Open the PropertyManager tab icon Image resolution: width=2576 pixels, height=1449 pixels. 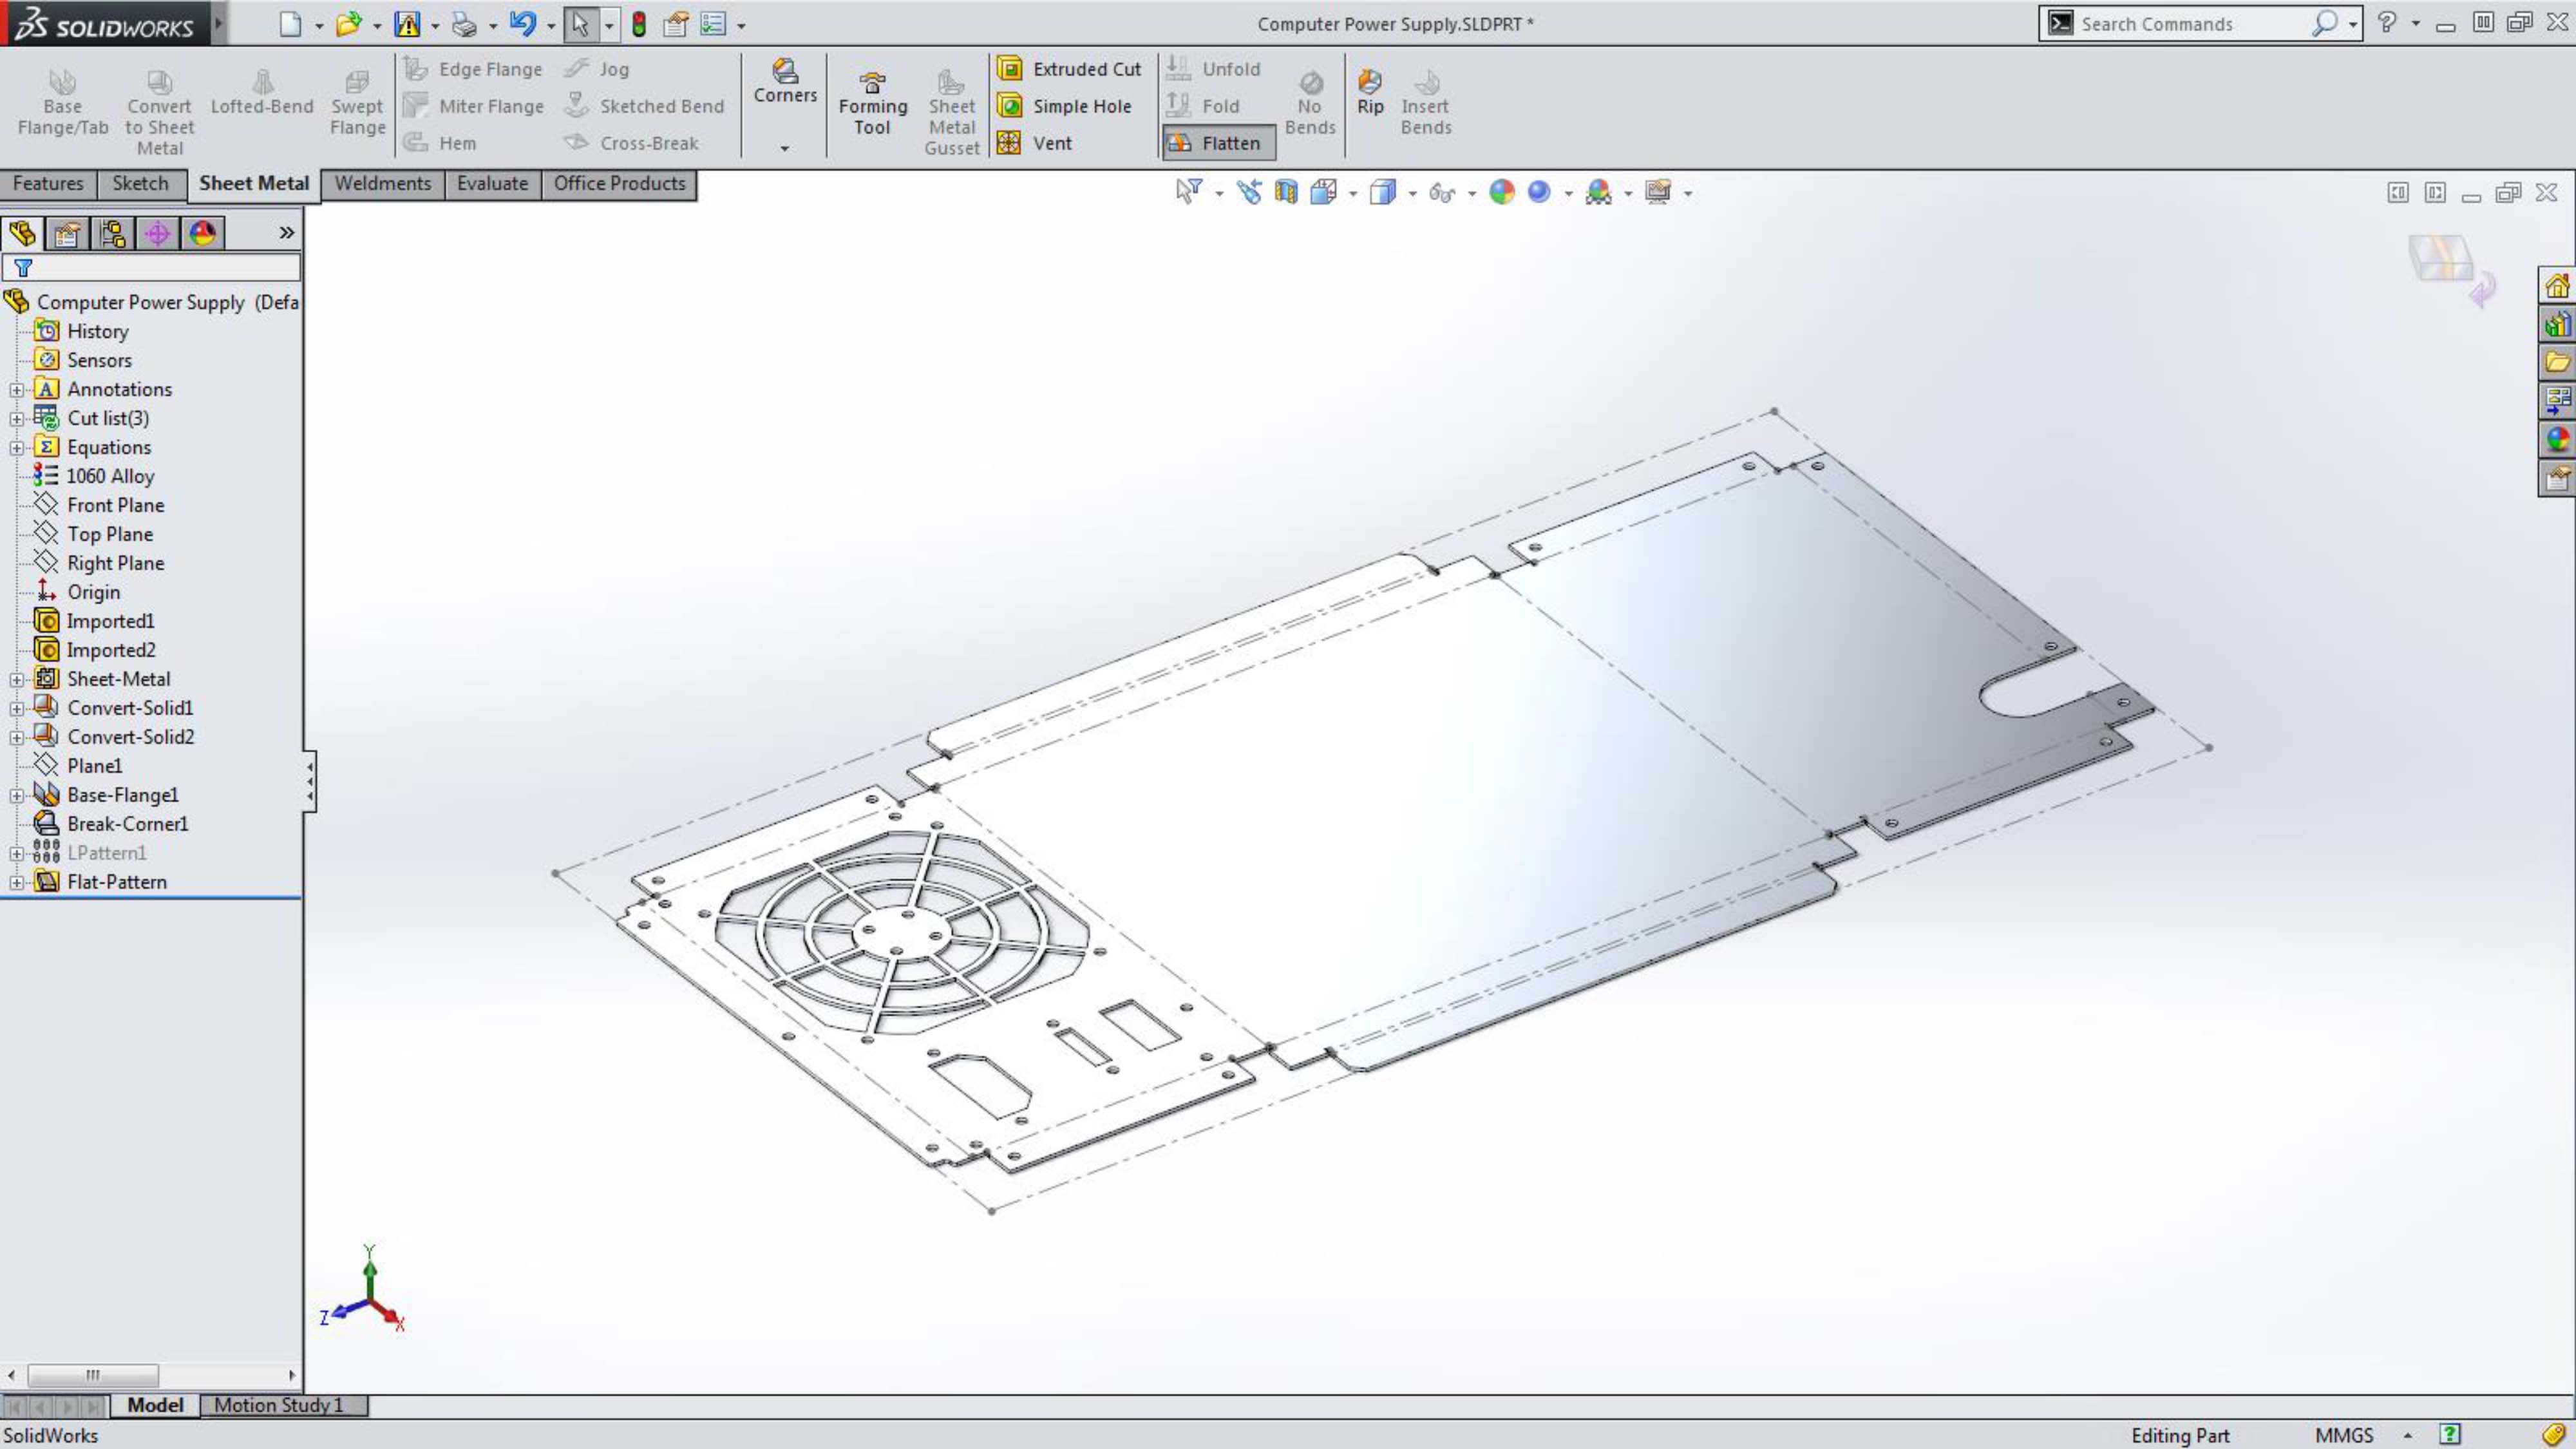pos(67,233)
